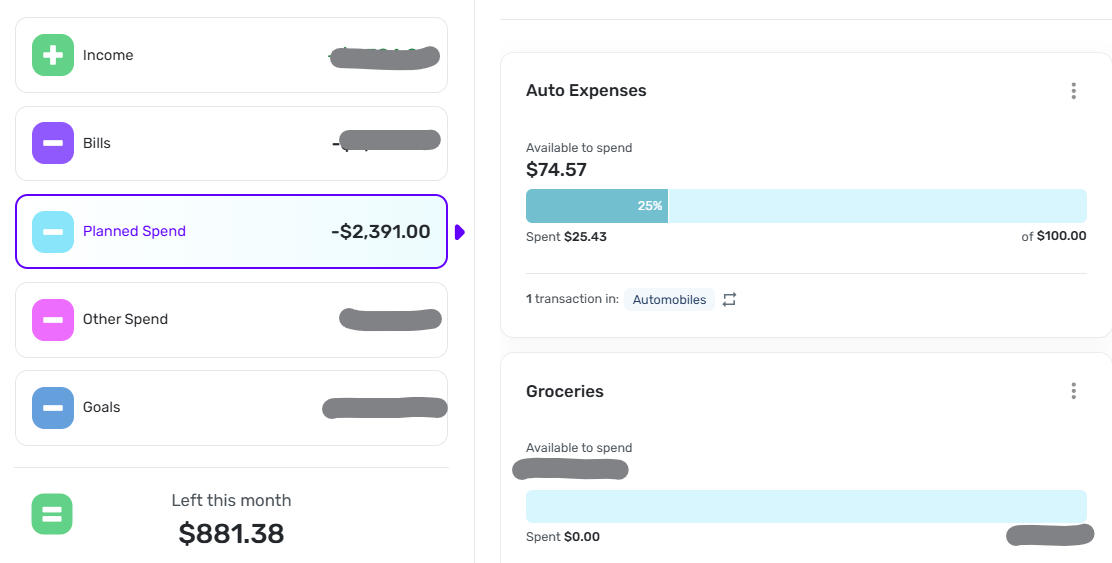This screenshot has height=563, width=1112.
Task: Click the recurring arrows icon beside Automobiles
Action: [729, 299]
